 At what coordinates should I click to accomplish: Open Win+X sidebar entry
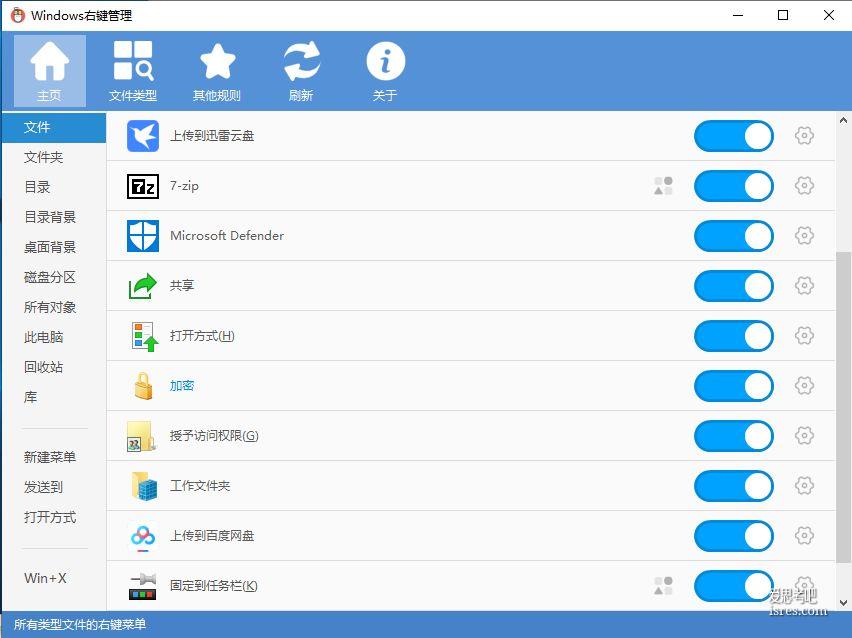pos(54,578)
